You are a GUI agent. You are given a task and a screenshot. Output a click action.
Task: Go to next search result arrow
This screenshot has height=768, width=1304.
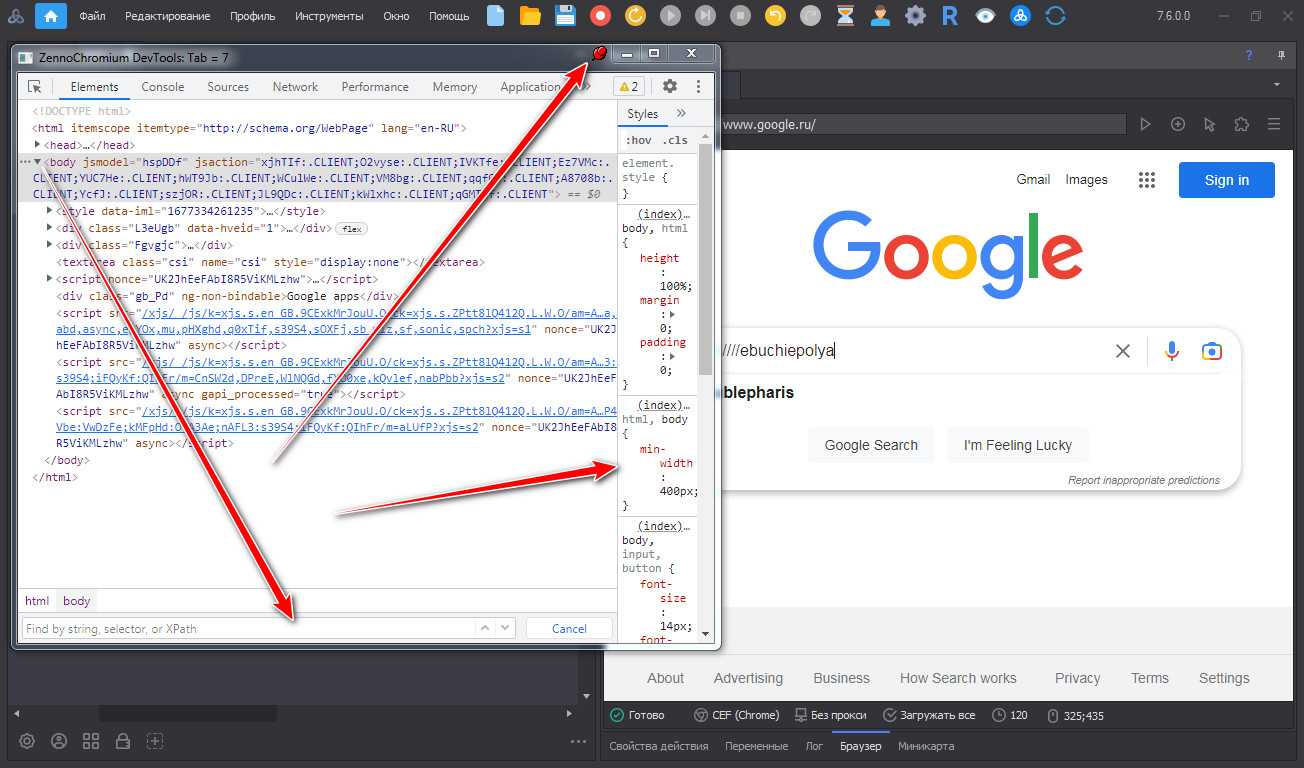[x=505, y=629]
